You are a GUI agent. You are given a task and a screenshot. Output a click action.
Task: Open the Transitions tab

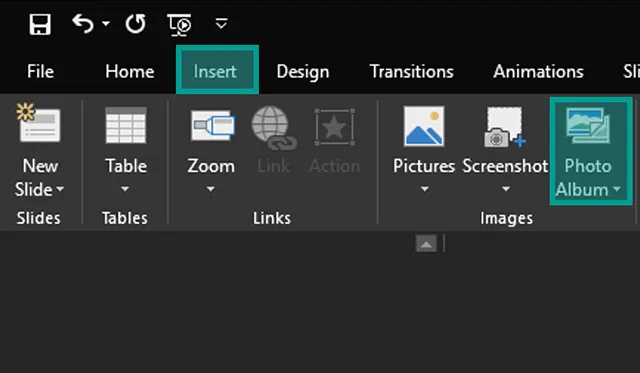(x=411, y=71)
